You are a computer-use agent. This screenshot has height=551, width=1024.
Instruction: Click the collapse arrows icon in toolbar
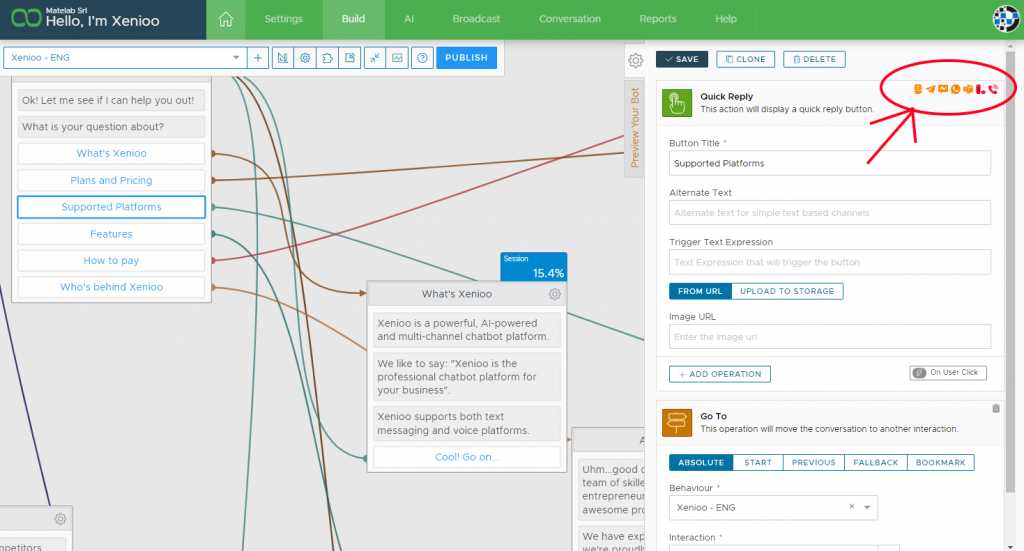pos(375,57)
